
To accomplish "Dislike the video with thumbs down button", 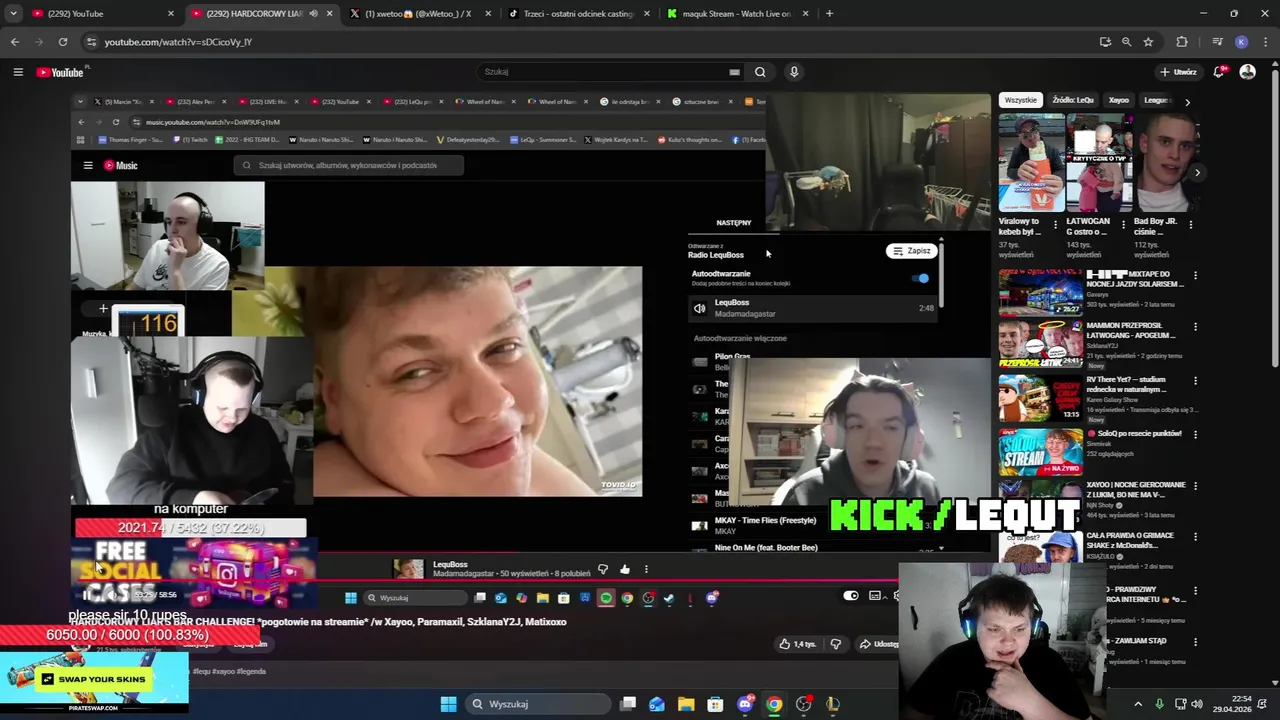I will (x=836, y=644).
